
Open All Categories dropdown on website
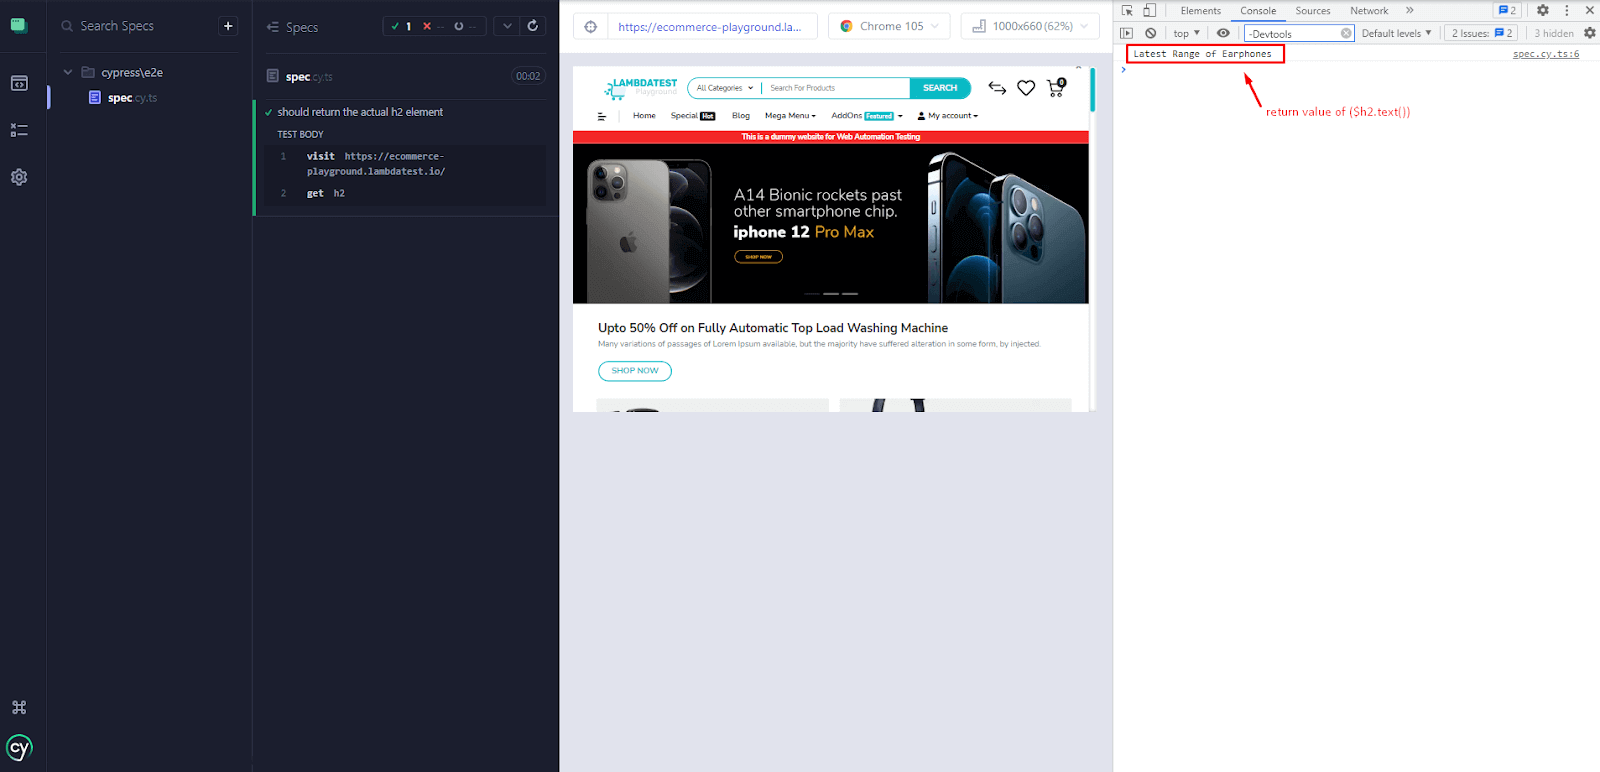725,88
